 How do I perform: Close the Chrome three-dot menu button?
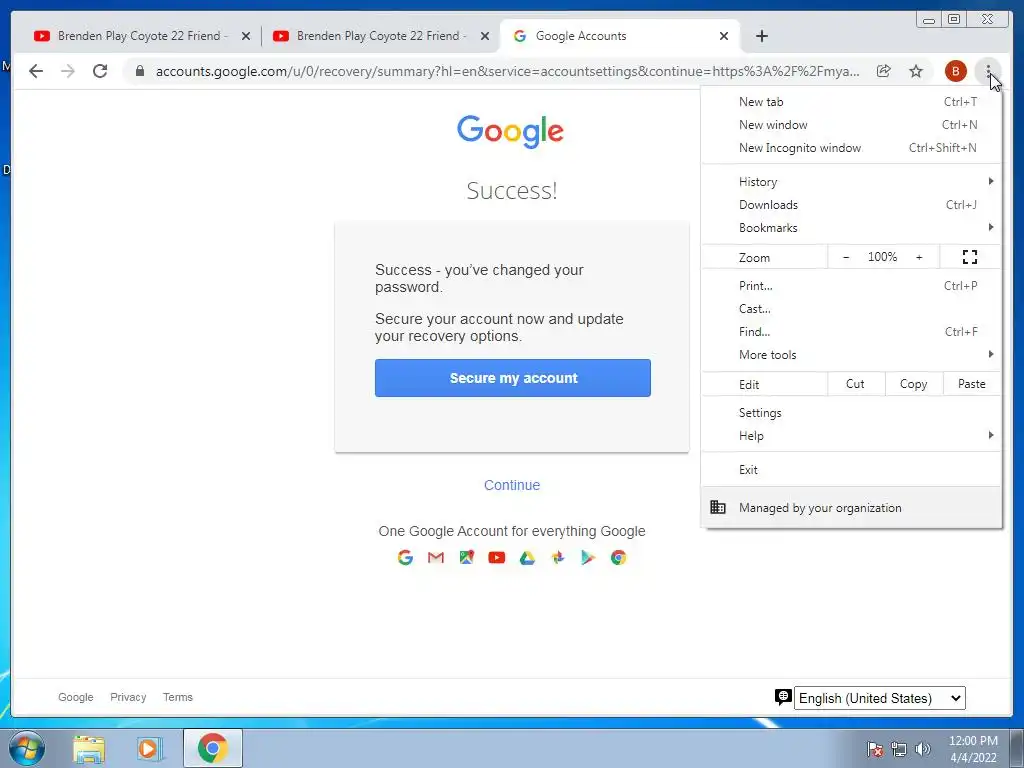[988, 71]
